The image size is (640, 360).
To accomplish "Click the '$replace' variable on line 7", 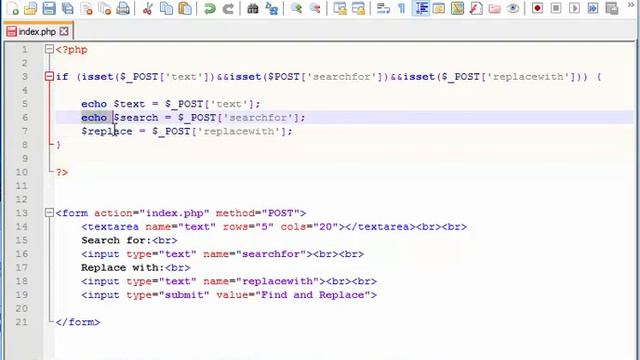I will [x=107, y=131].
